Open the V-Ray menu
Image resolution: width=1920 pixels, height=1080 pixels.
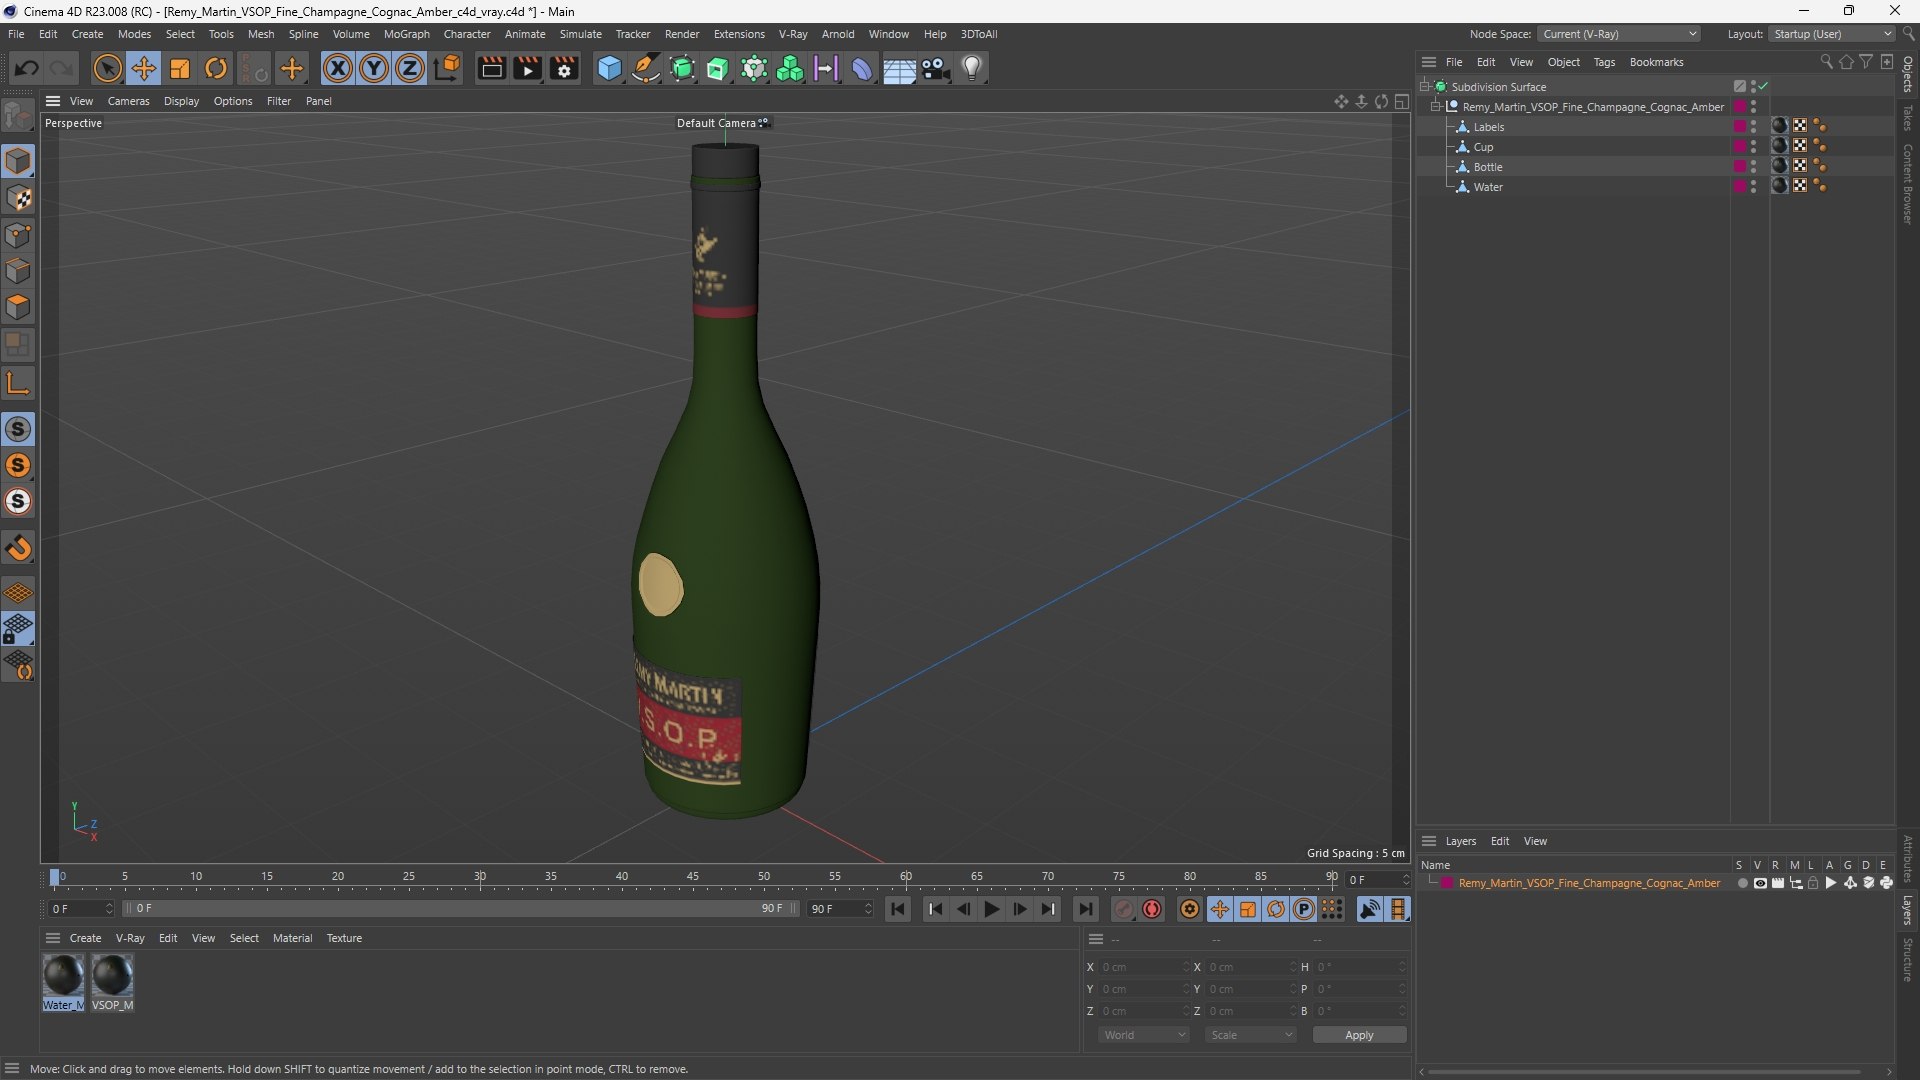793,34
